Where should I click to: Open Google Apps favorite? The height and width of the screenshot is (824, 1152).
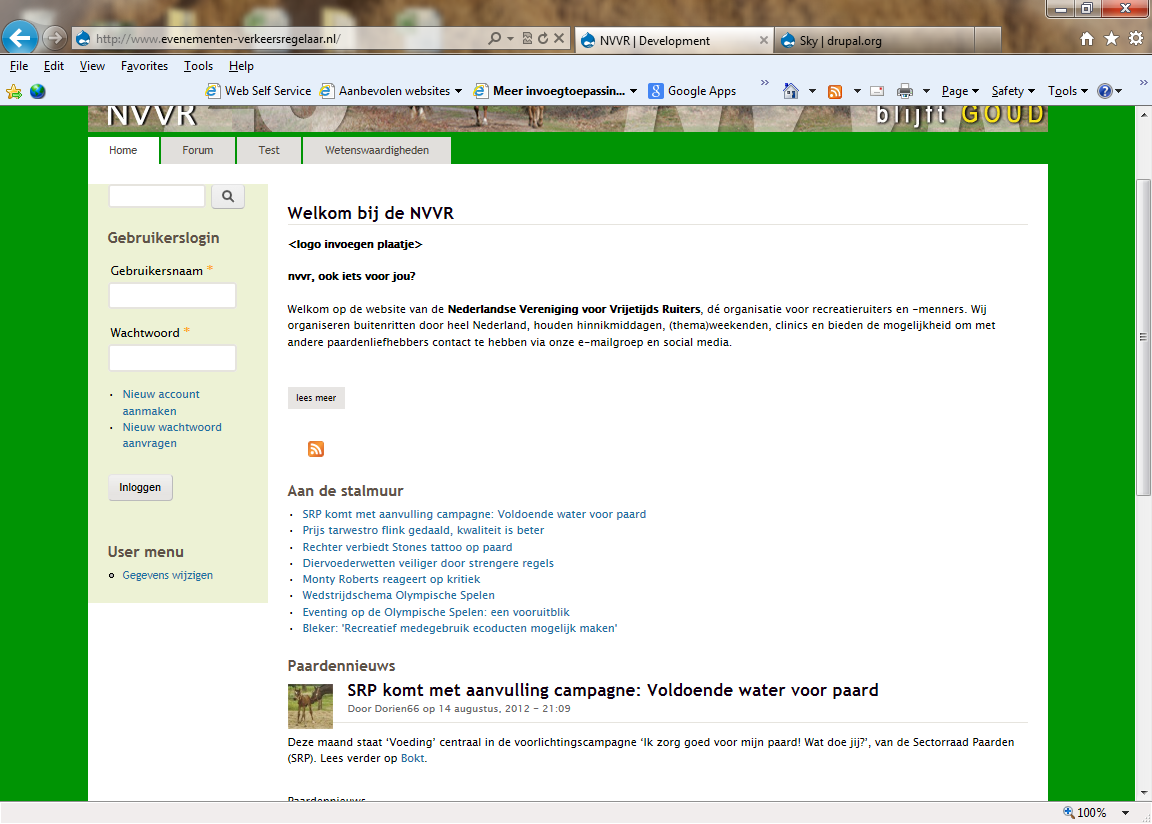(692, 91)
